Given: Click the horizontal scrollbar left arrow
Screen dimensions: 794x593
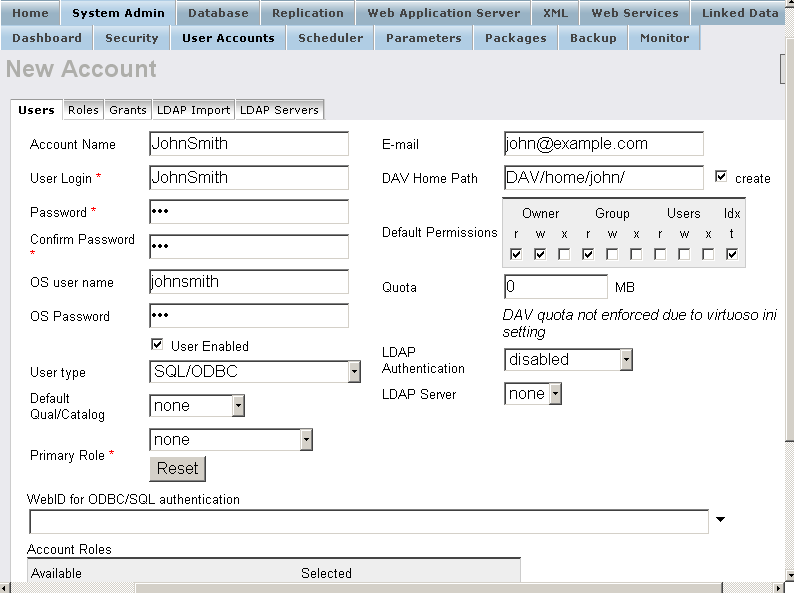Looking at the screenshot, I should click(5, 588).
